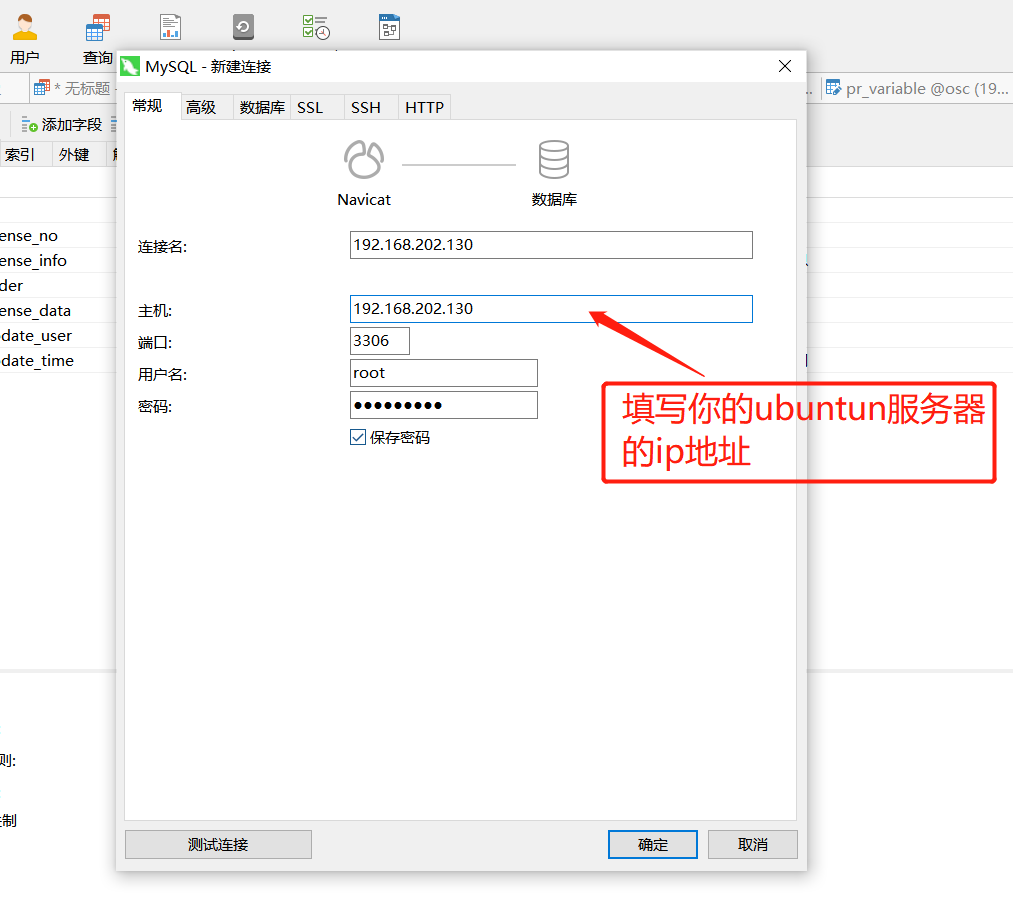The image size is (1013, 919).
Task: Open the 外键 tab in background window
Action: (79, 155)
